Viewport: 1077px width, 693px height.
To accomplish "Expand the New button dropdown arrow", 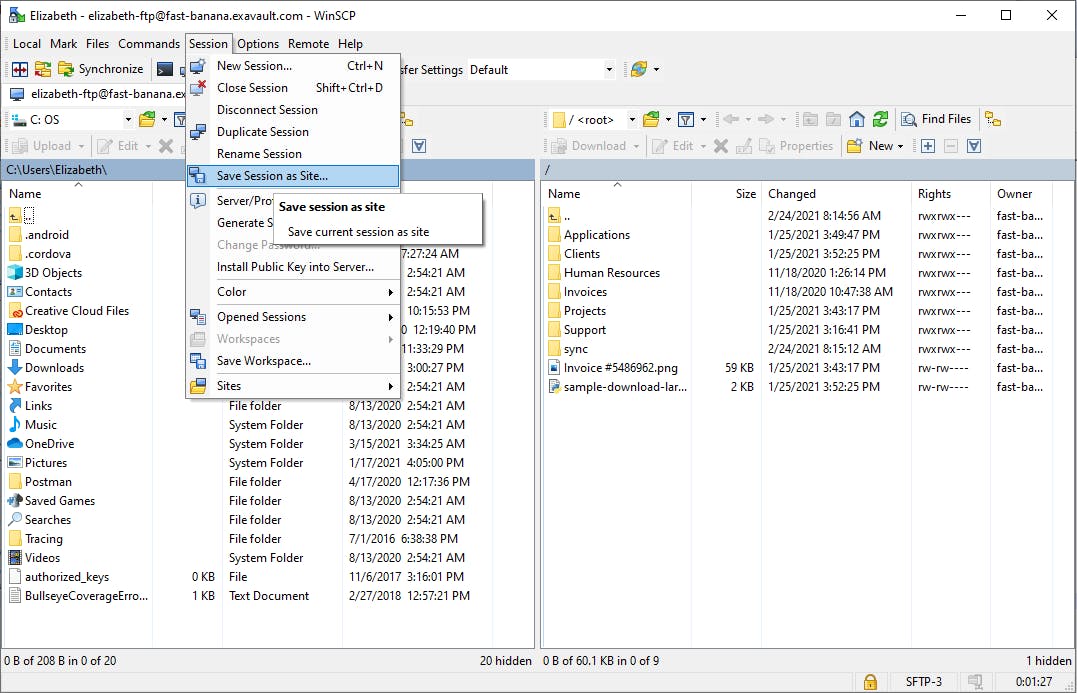I will click(900, 146).
